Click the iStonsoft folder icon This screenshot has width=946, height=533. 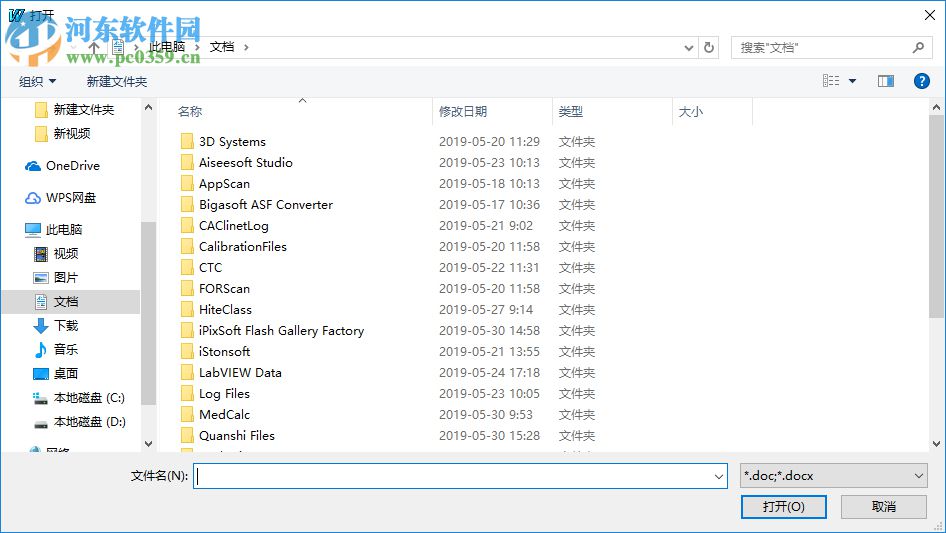pyautogui.click(x=187, y=352)
